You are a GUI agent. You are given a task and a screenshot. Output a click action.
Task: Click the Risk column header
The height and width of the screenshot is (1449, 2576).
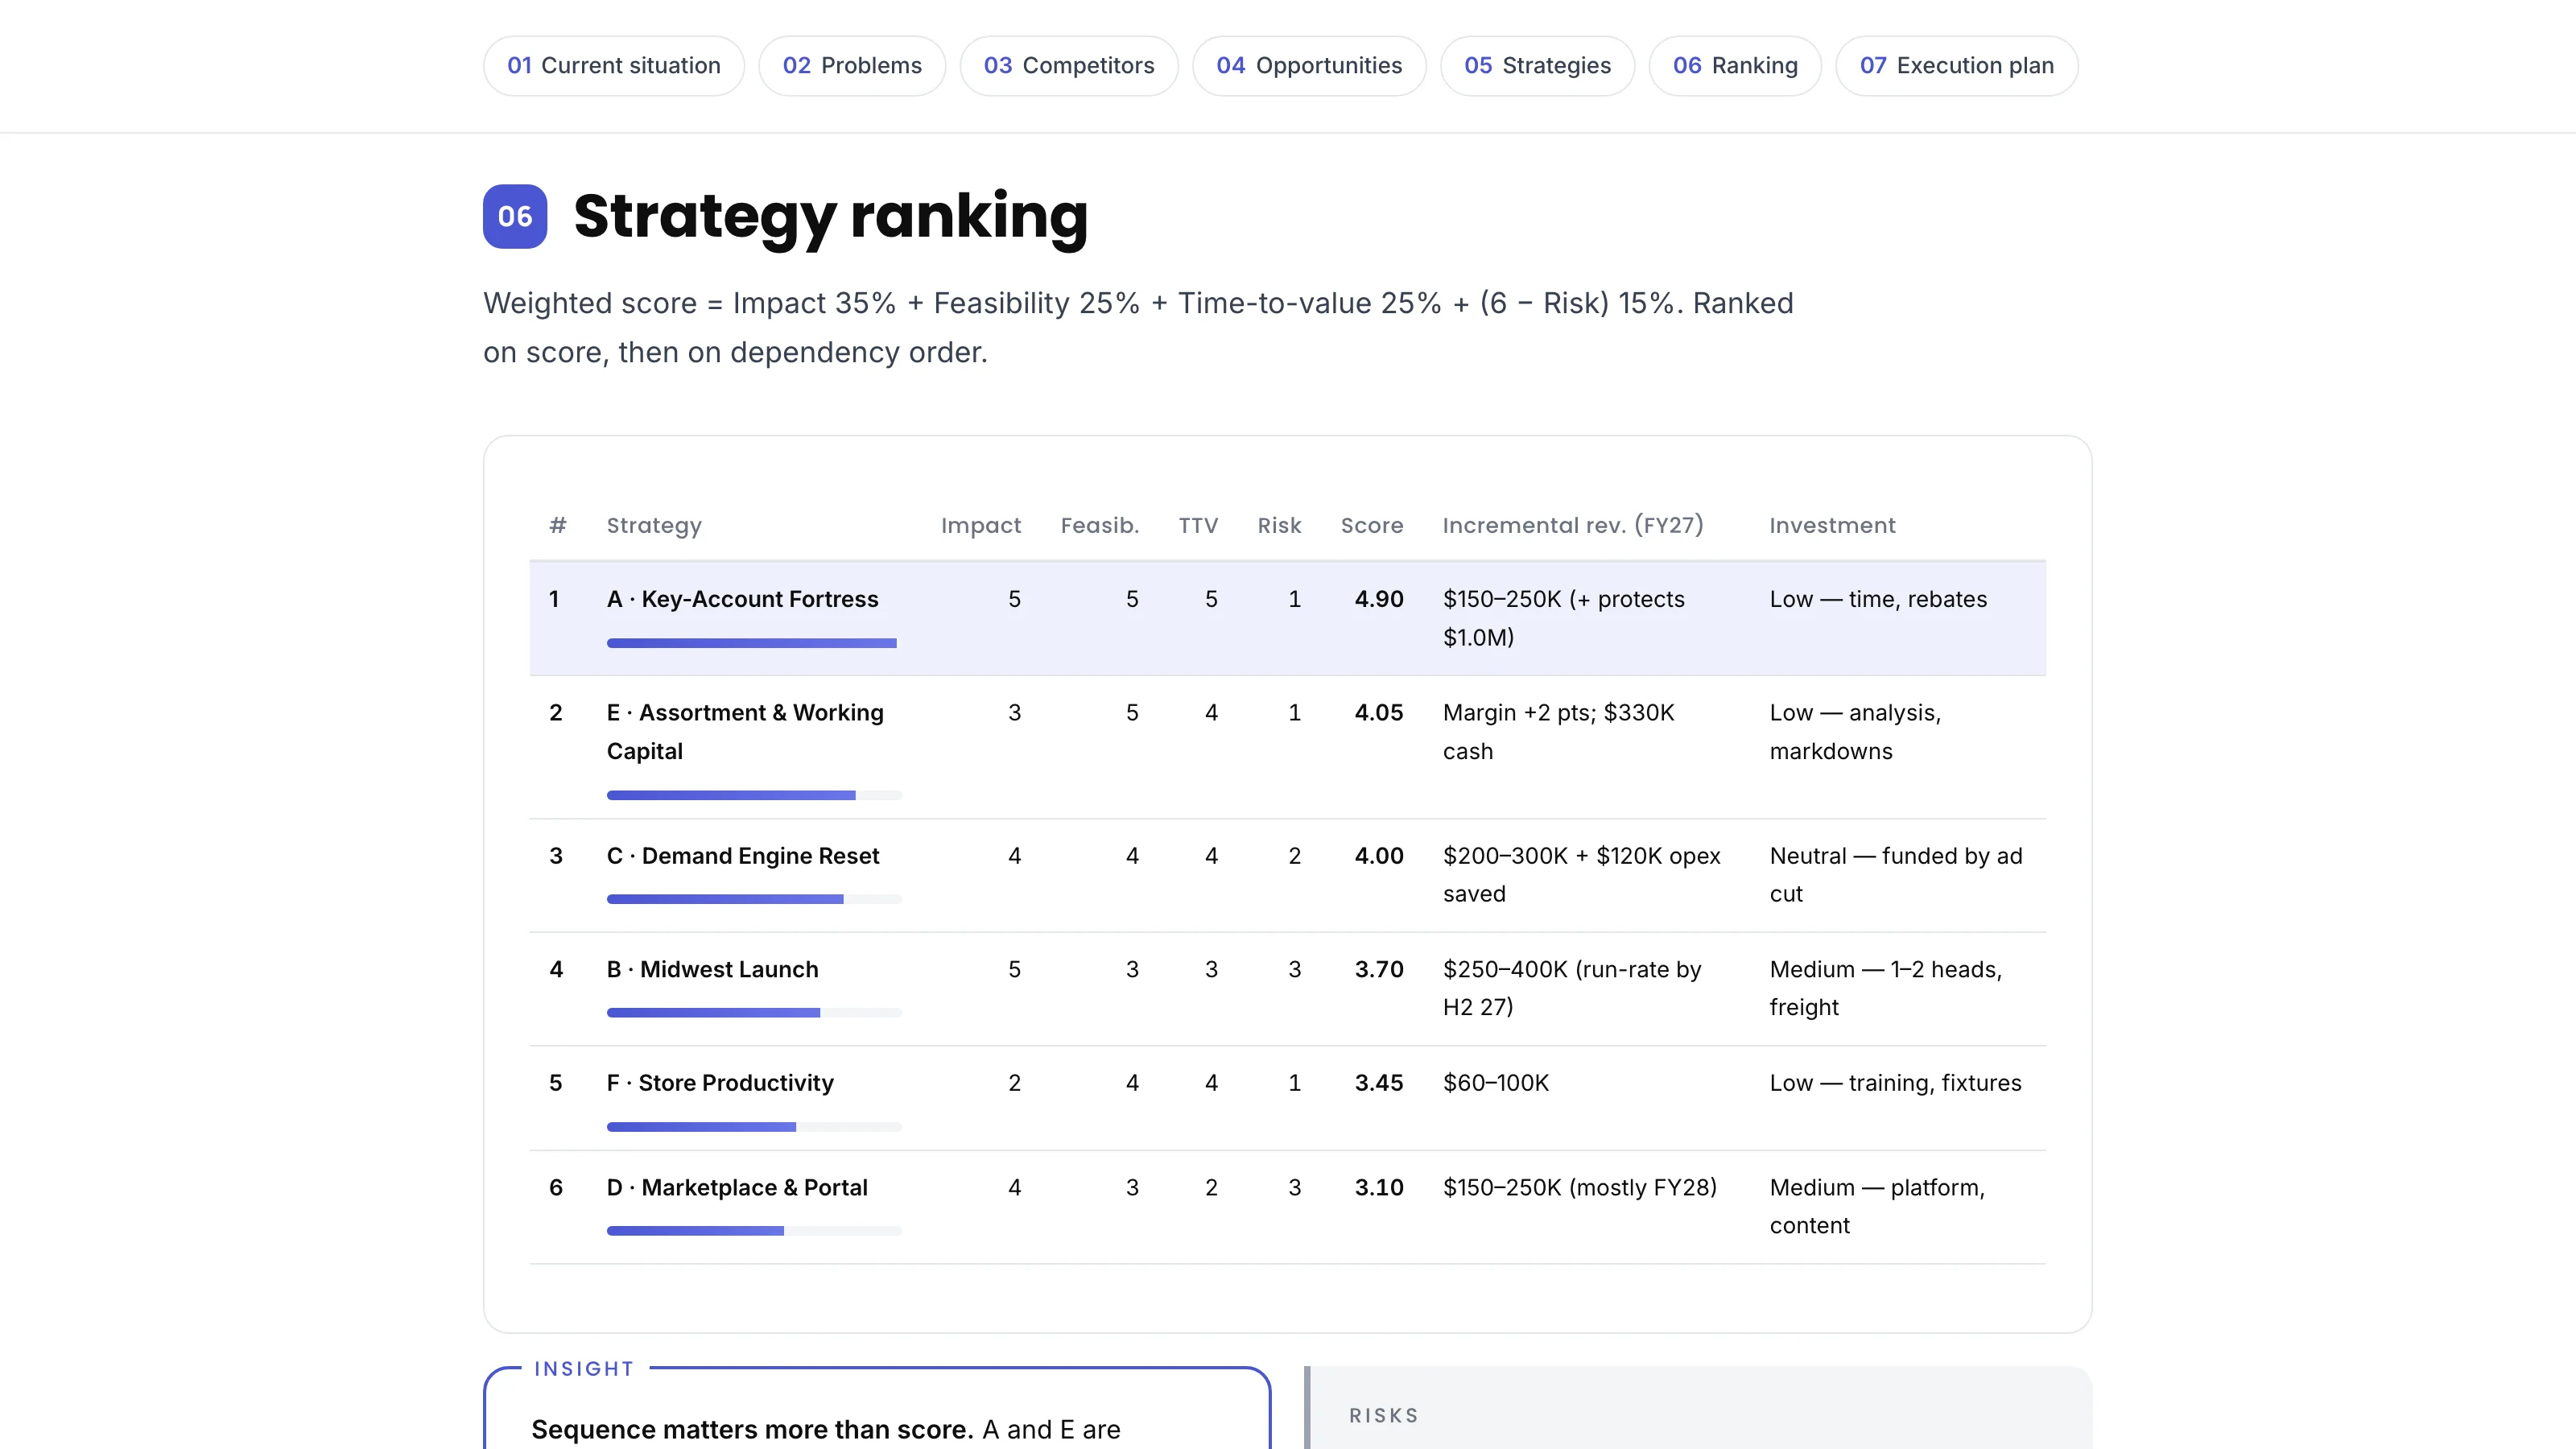pyautogui.click(x=1279, y=526)
